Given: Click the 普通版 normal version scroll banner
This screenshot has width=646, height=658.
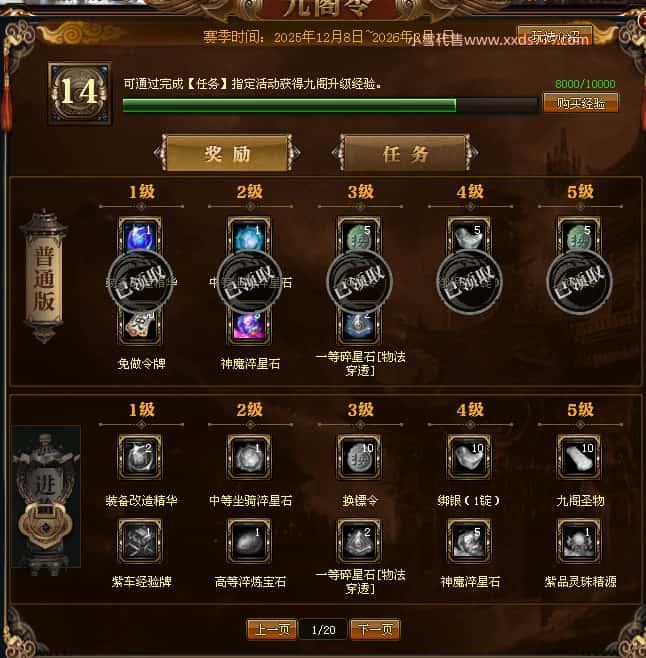Looking at the screenshot, I should [x=44, y=277].
